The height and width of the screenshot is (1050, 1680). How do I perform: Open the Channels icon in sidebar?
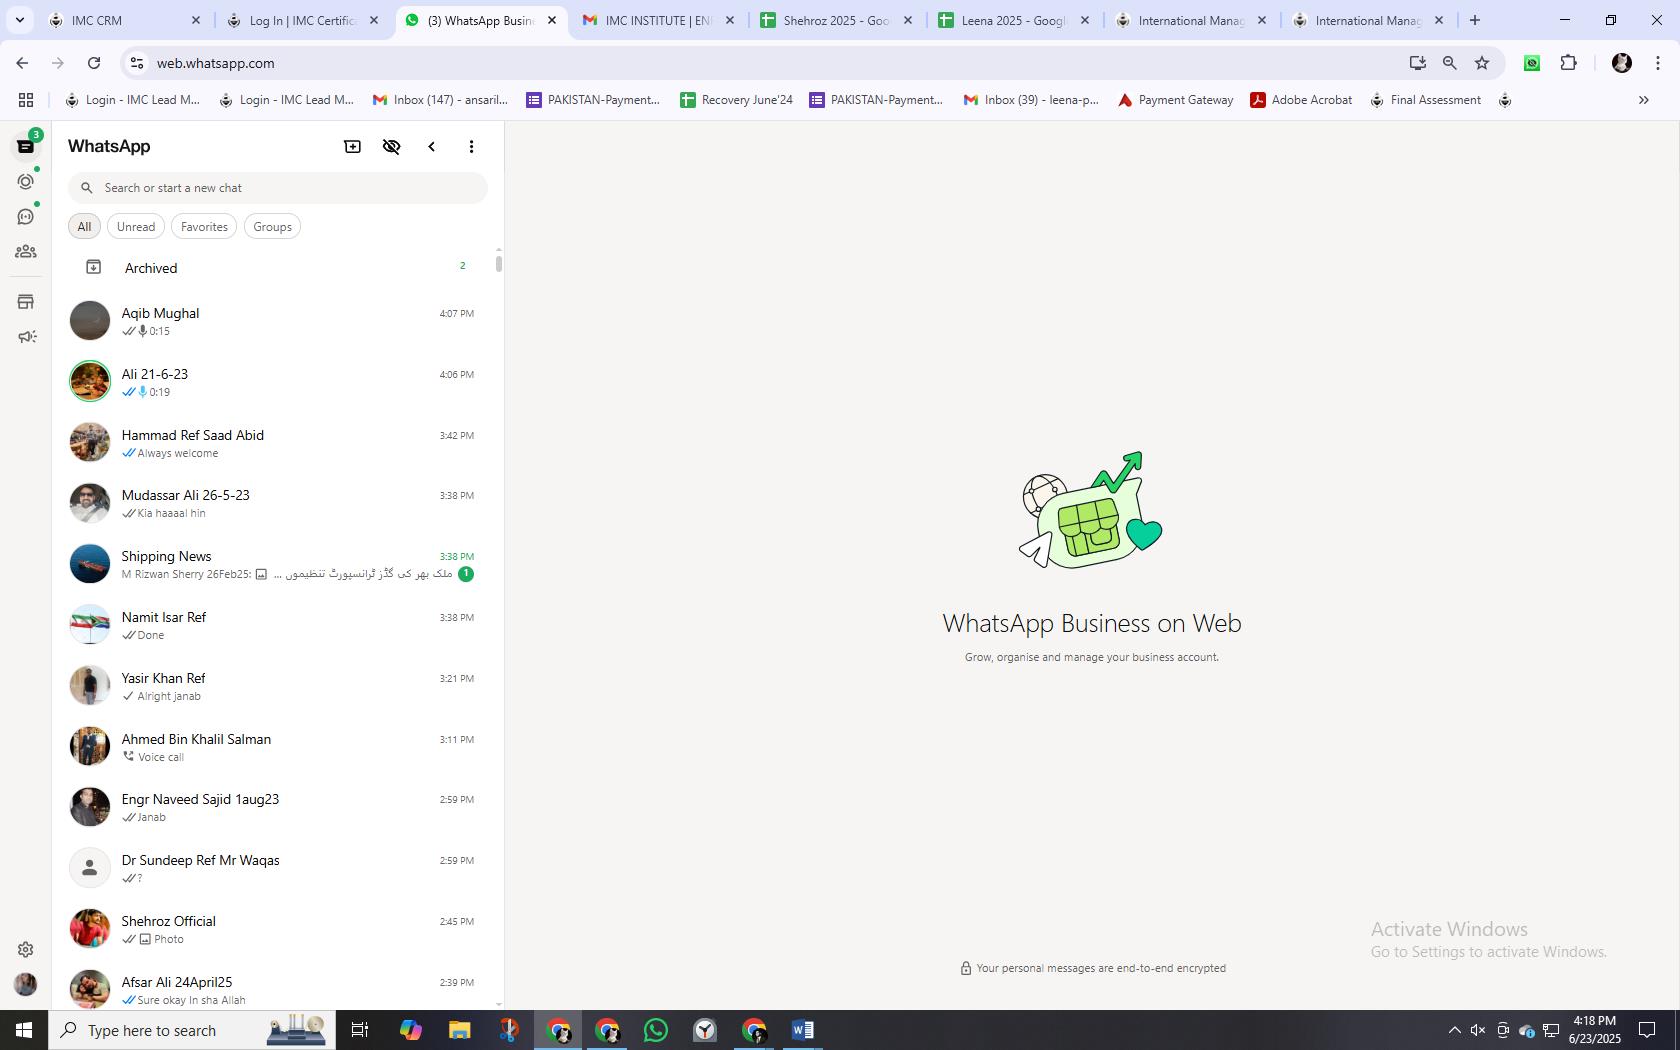click(x=26, y=217)
